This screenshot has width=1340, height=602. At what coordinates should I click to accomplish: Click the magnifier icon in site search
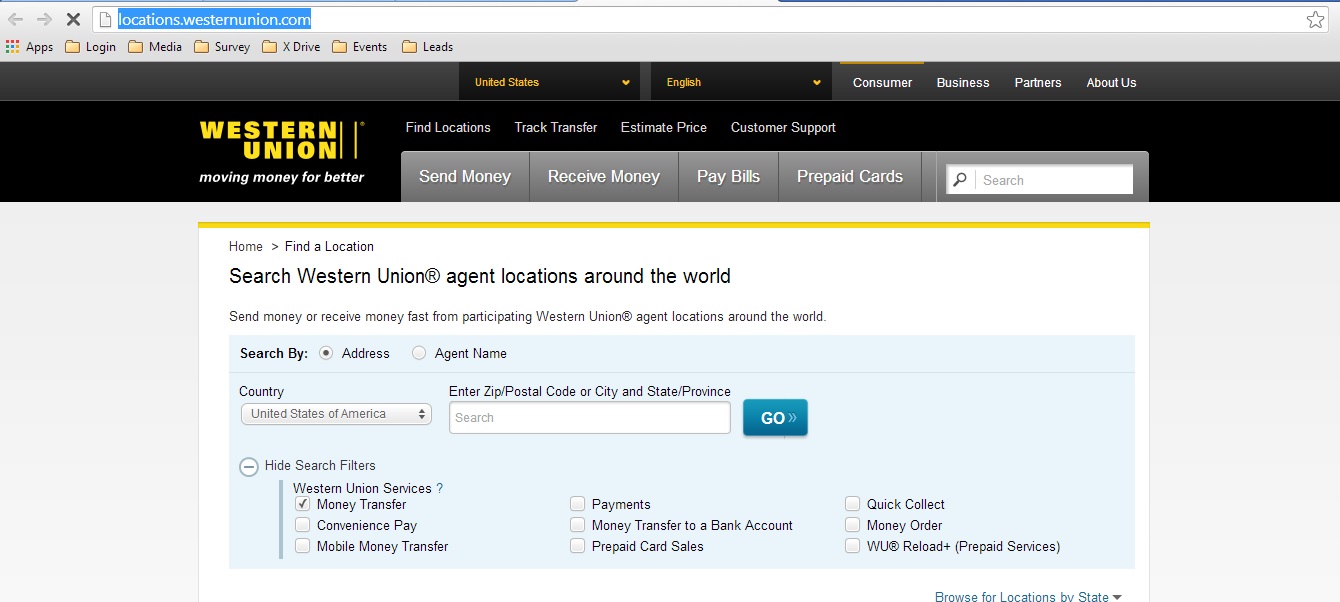pos(960,180)
